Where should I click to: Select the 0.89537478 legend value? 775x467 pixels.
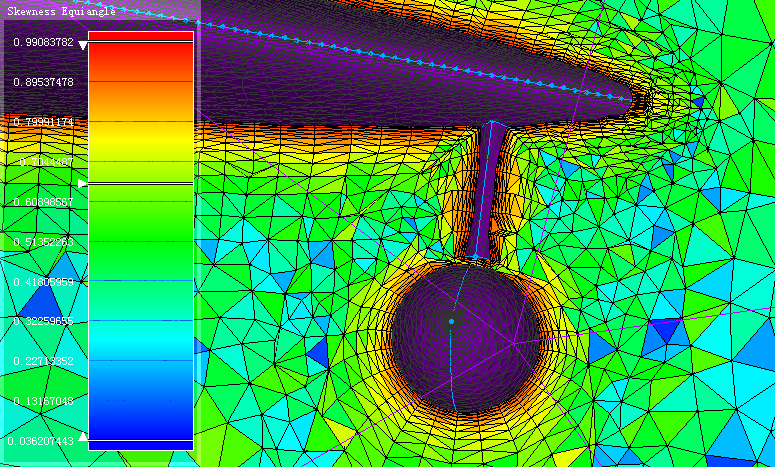click(x=43, y=82)
